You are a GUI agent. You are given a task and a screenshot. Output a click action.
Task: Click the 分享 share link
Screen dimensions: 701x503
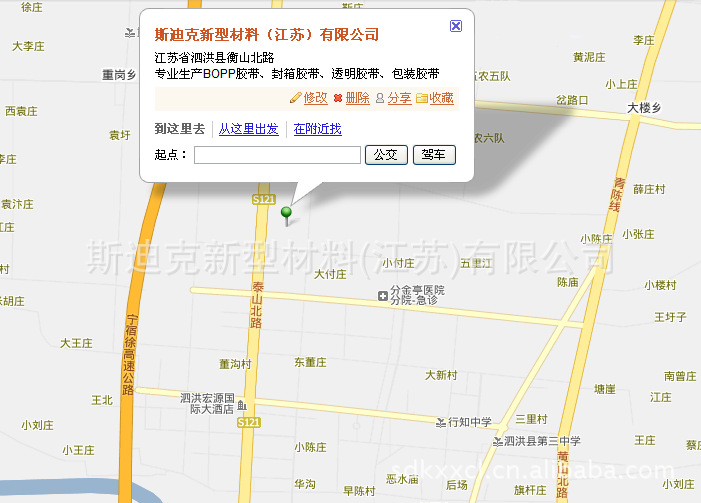coord(399,98)
